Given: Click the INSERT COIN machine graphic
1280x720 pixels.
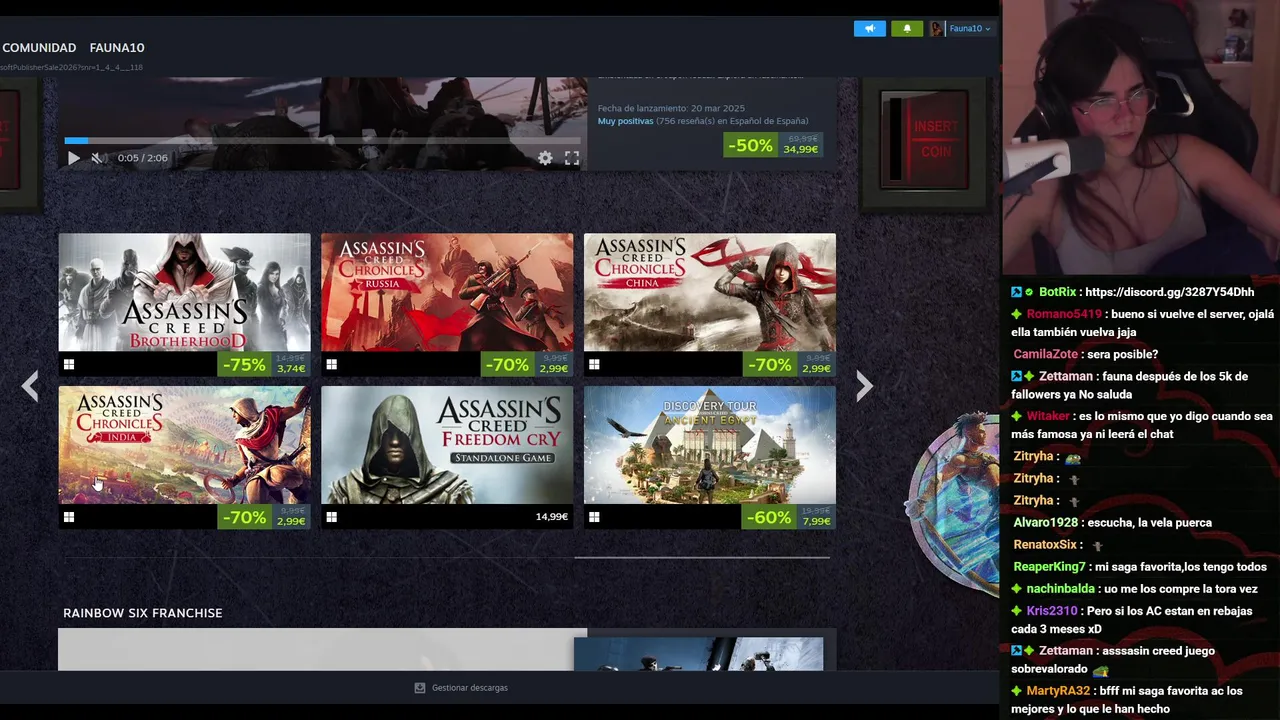Looking at the screenshot, I should (925, 139).
